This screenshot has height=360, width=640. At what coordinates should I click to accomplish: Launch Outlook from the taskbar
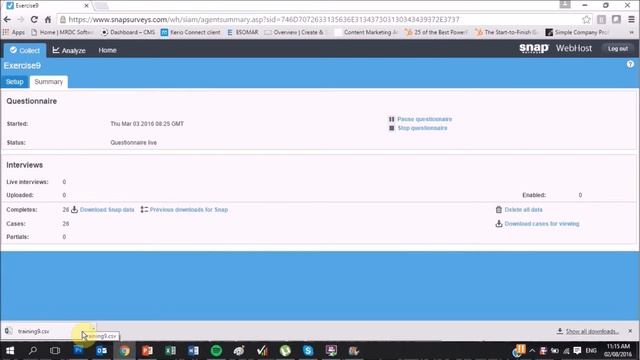[x=102, y=351]
